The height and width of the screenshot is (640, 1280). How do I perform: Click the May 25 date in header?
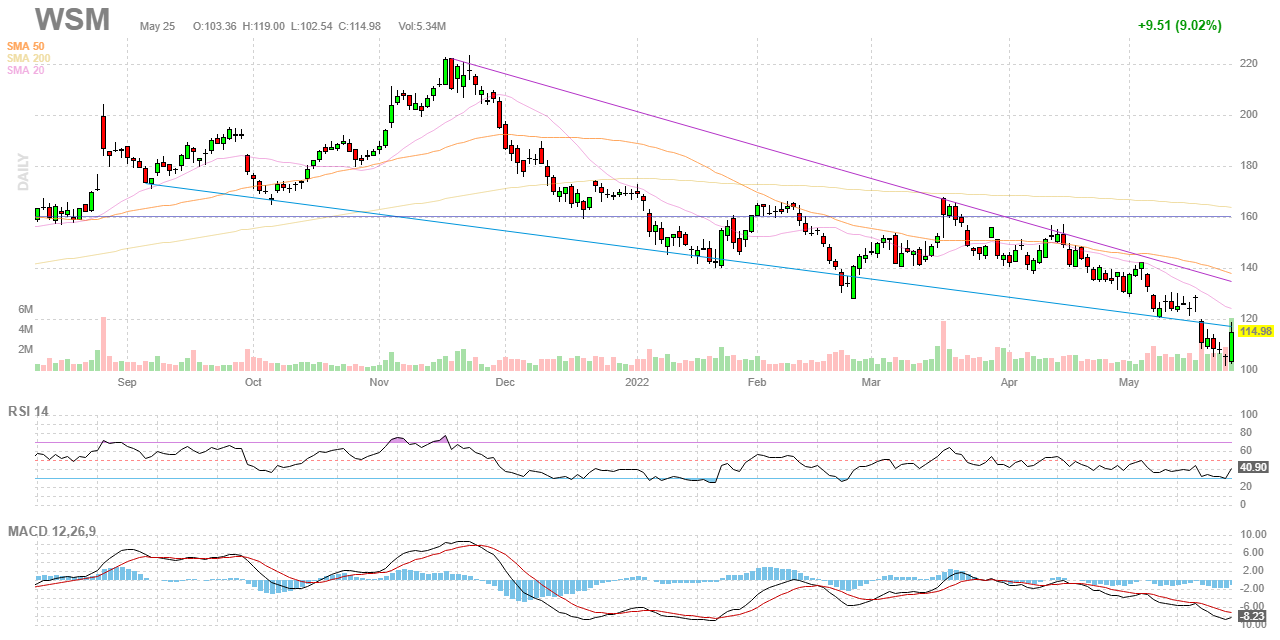pos(157,26)
